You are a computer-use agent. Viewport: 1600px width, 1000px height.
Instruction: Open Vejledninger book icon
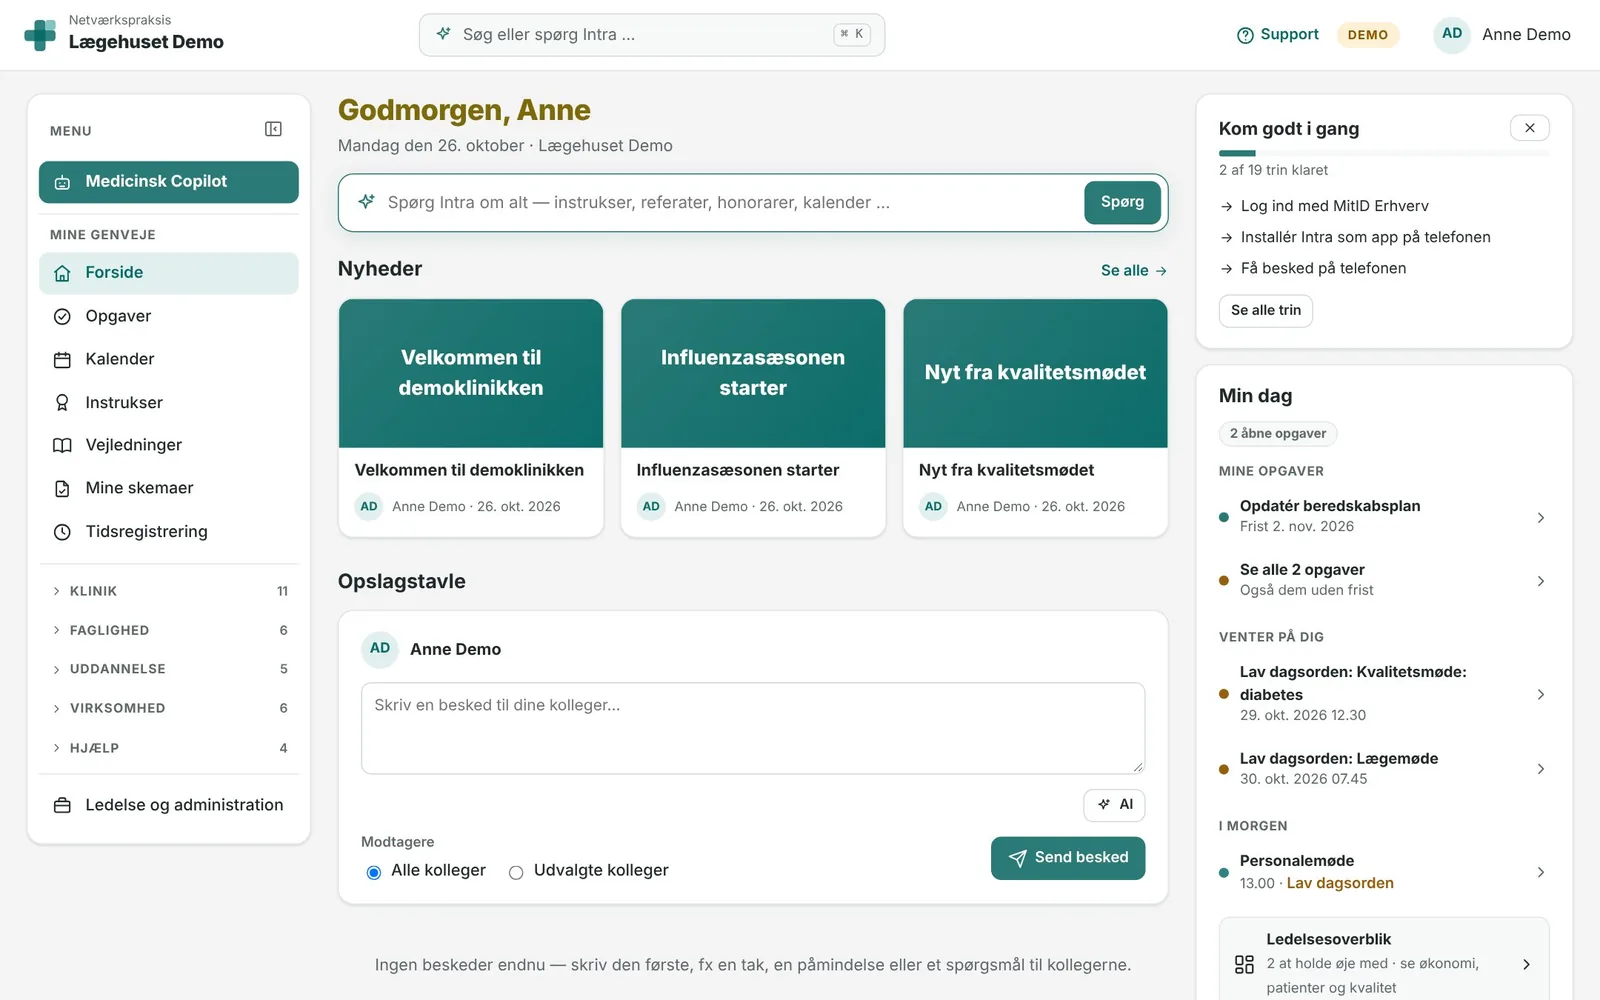pyautogui.click(x=62, y=445)
